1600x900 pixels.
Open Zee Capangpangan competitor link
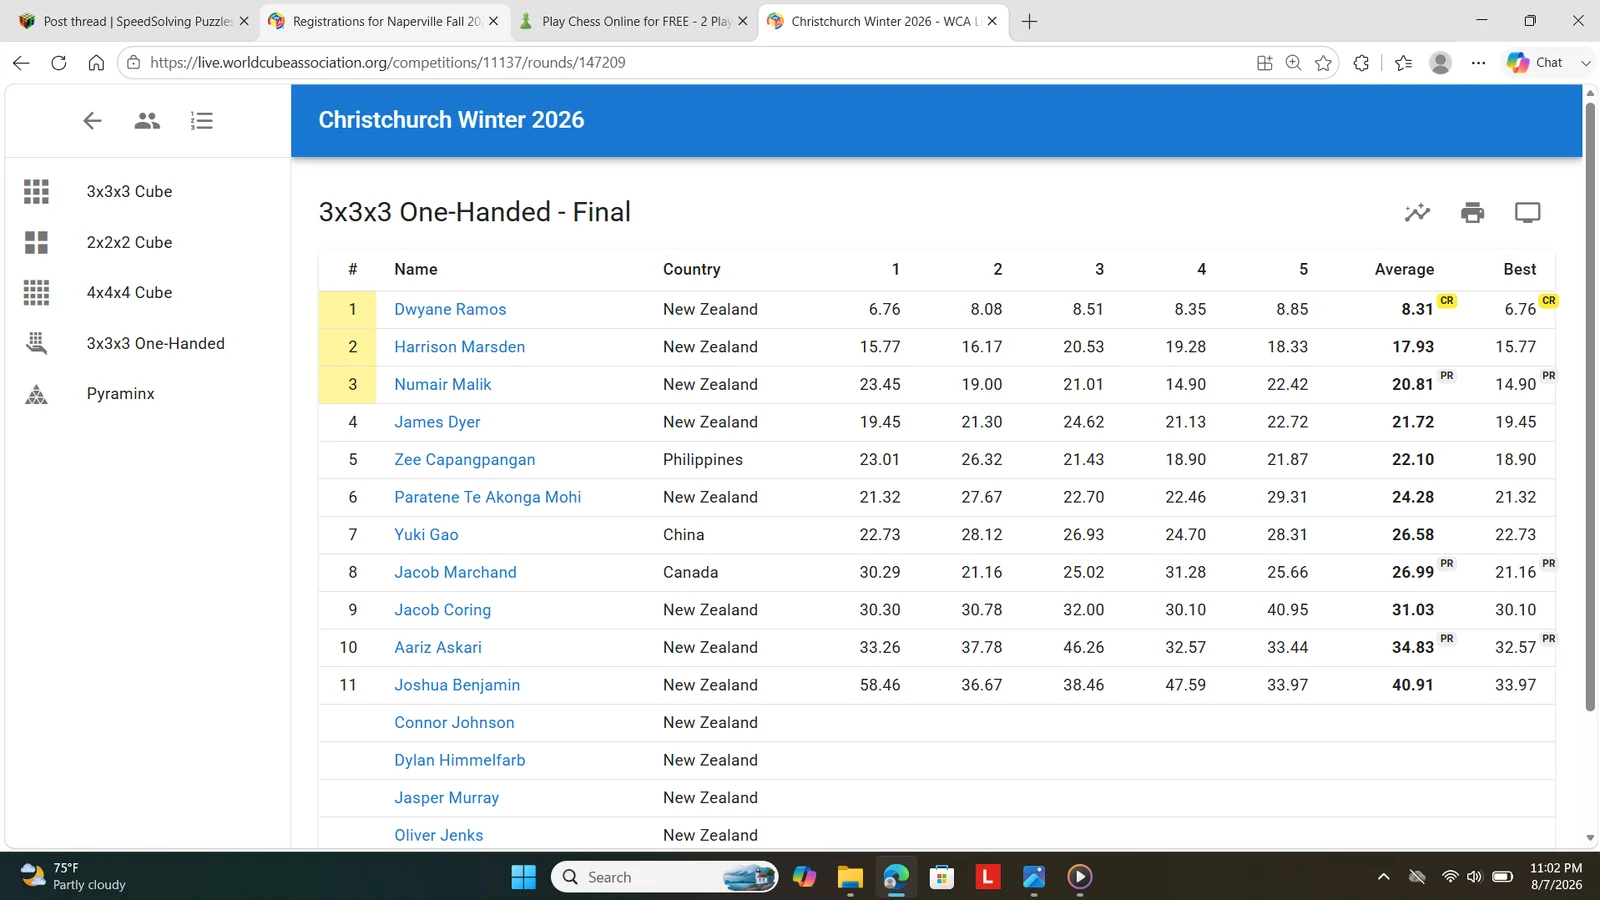coord(465,460)
